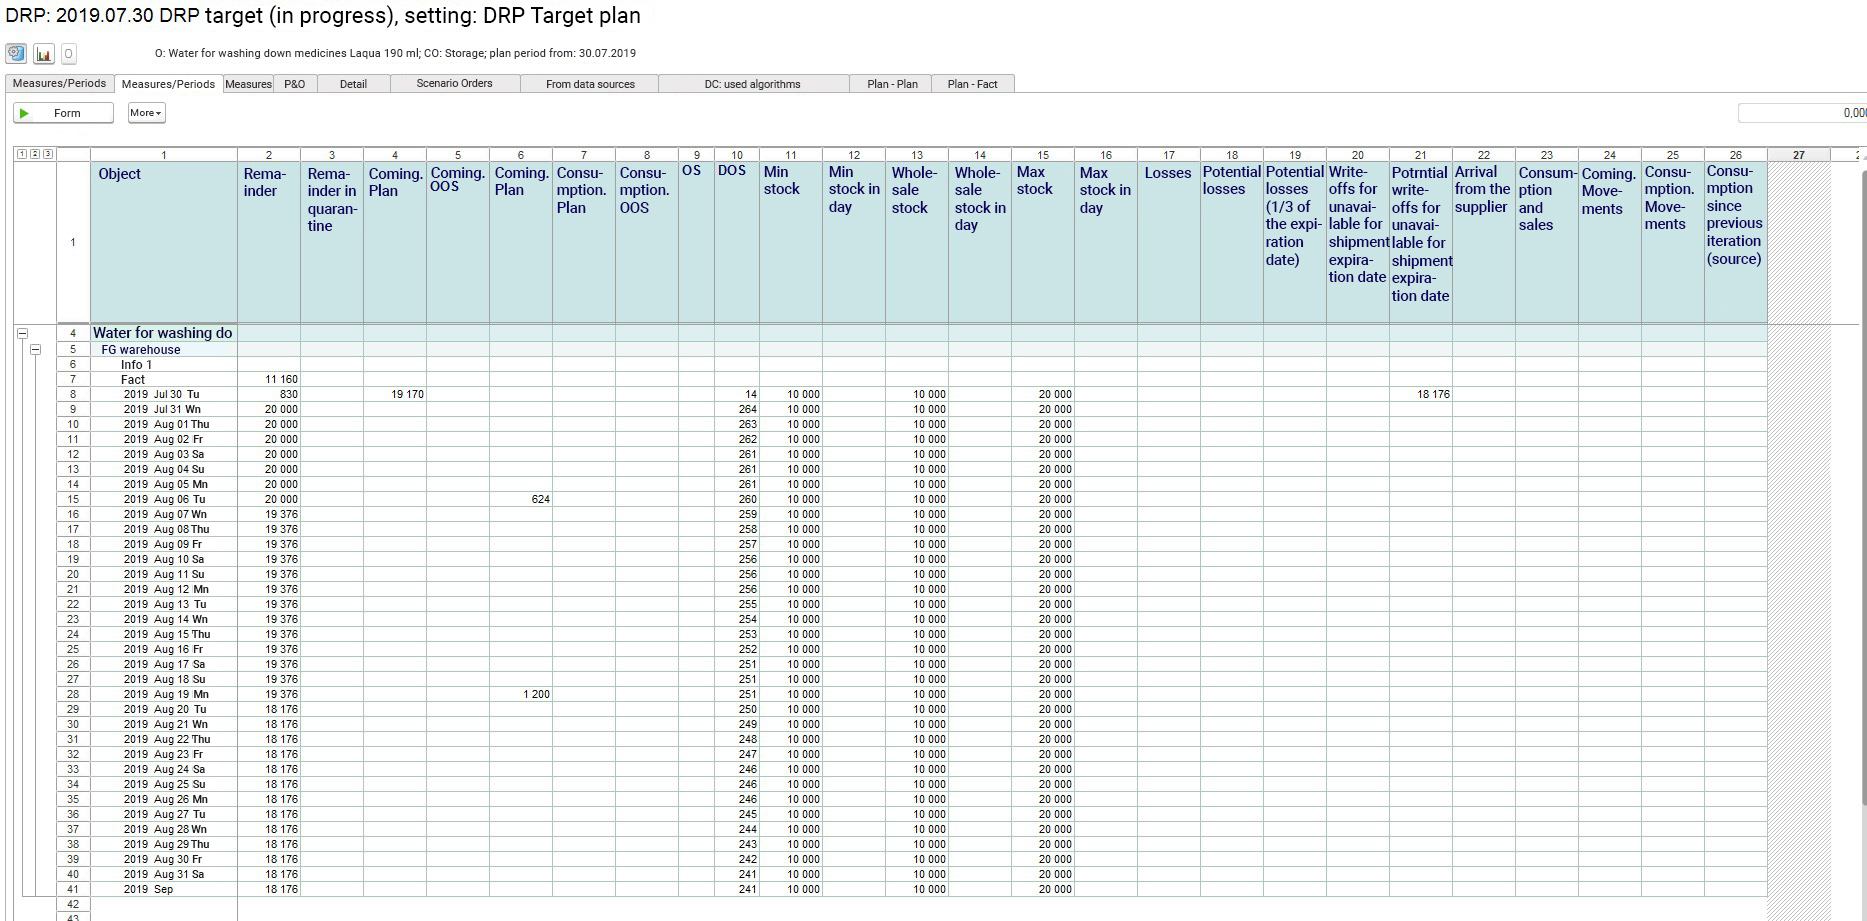The image size is (1867, 921).
Task: Collapse the 'FG warehouse' group
Action: click(x=36, y=350)
